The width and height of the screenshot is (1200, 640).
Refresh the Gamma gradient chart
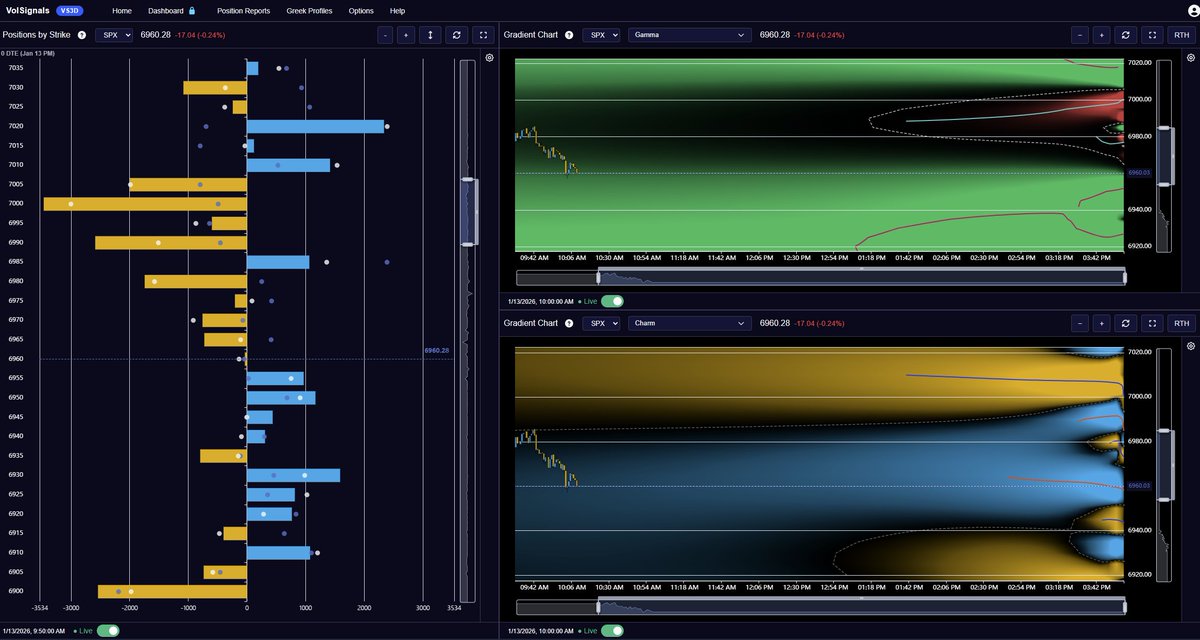click(x=1126, y=34)
